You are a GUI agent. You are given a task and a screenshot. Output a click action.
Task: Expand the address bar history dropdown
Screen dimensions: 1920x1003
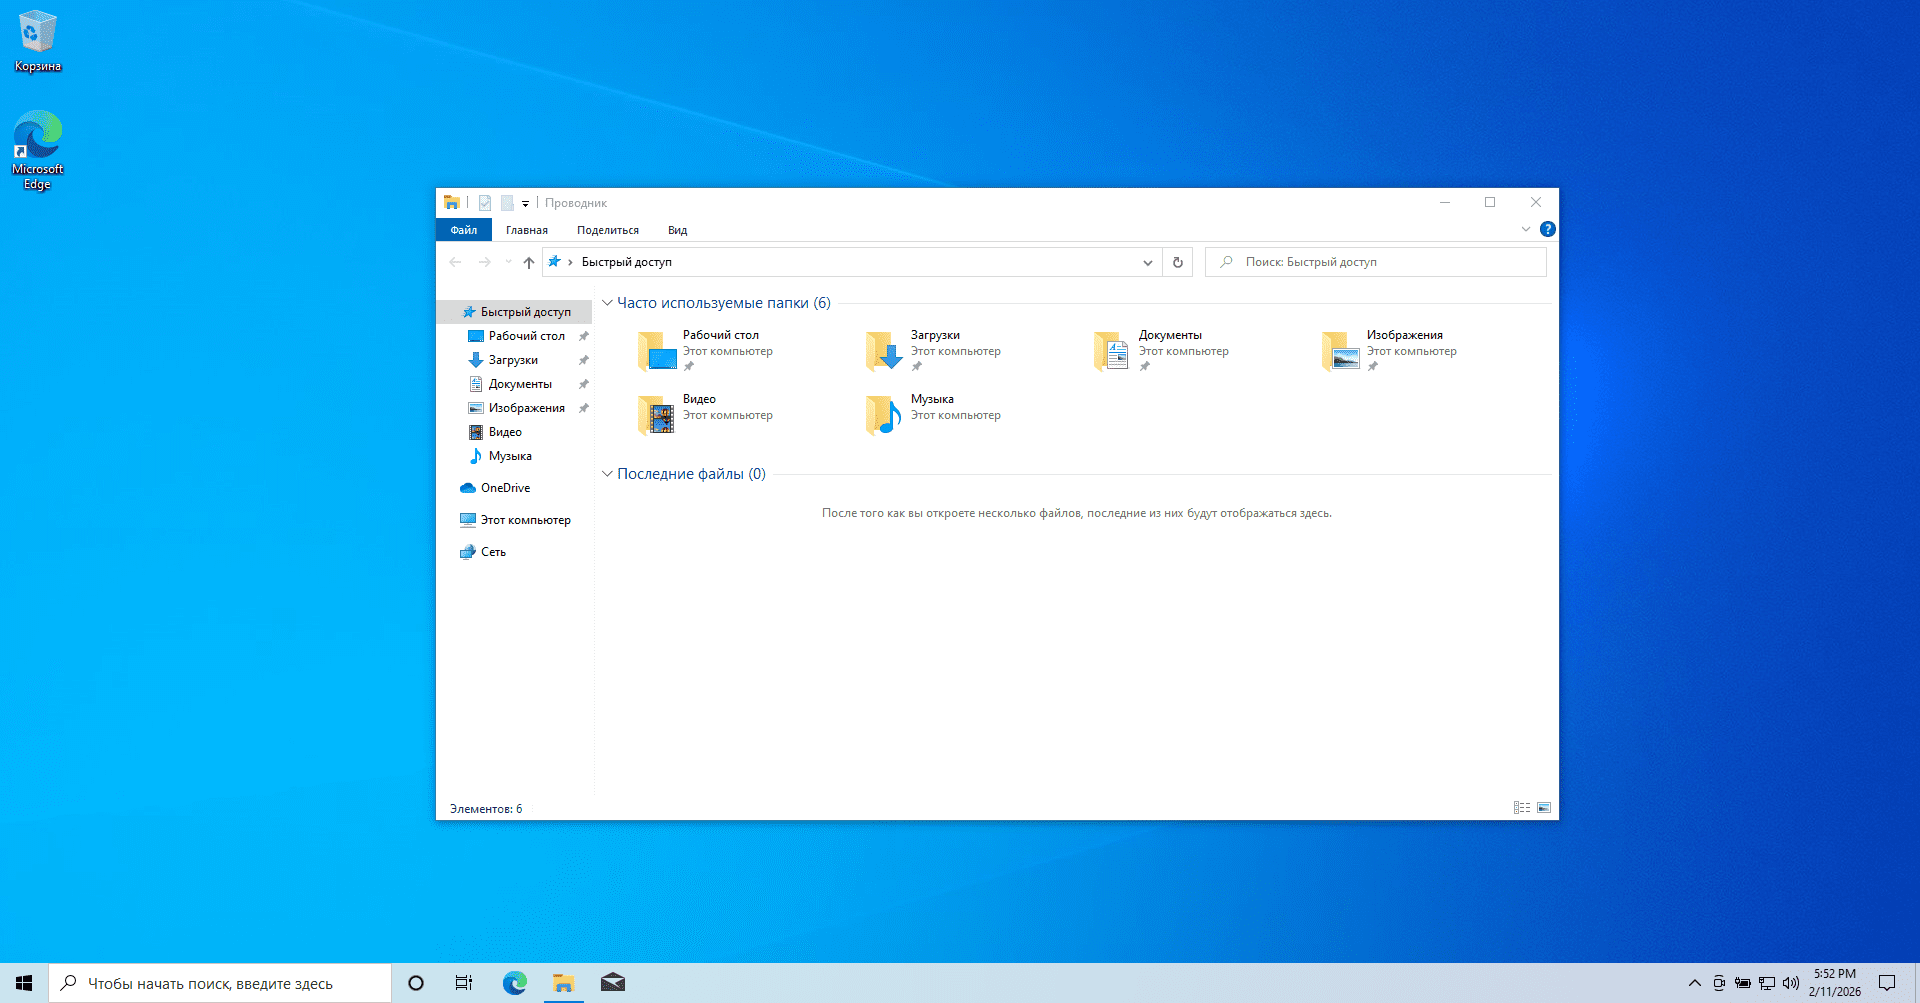(1148, 262)
